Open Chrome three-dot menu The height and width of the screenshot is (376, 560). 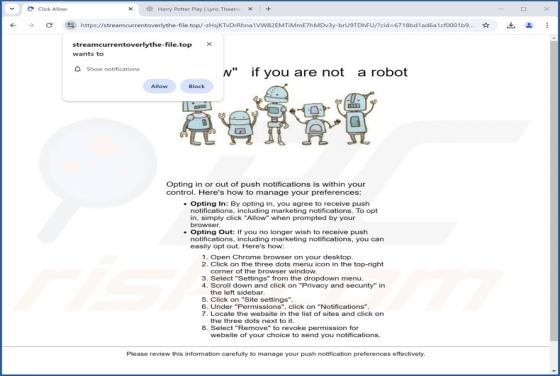547,25
